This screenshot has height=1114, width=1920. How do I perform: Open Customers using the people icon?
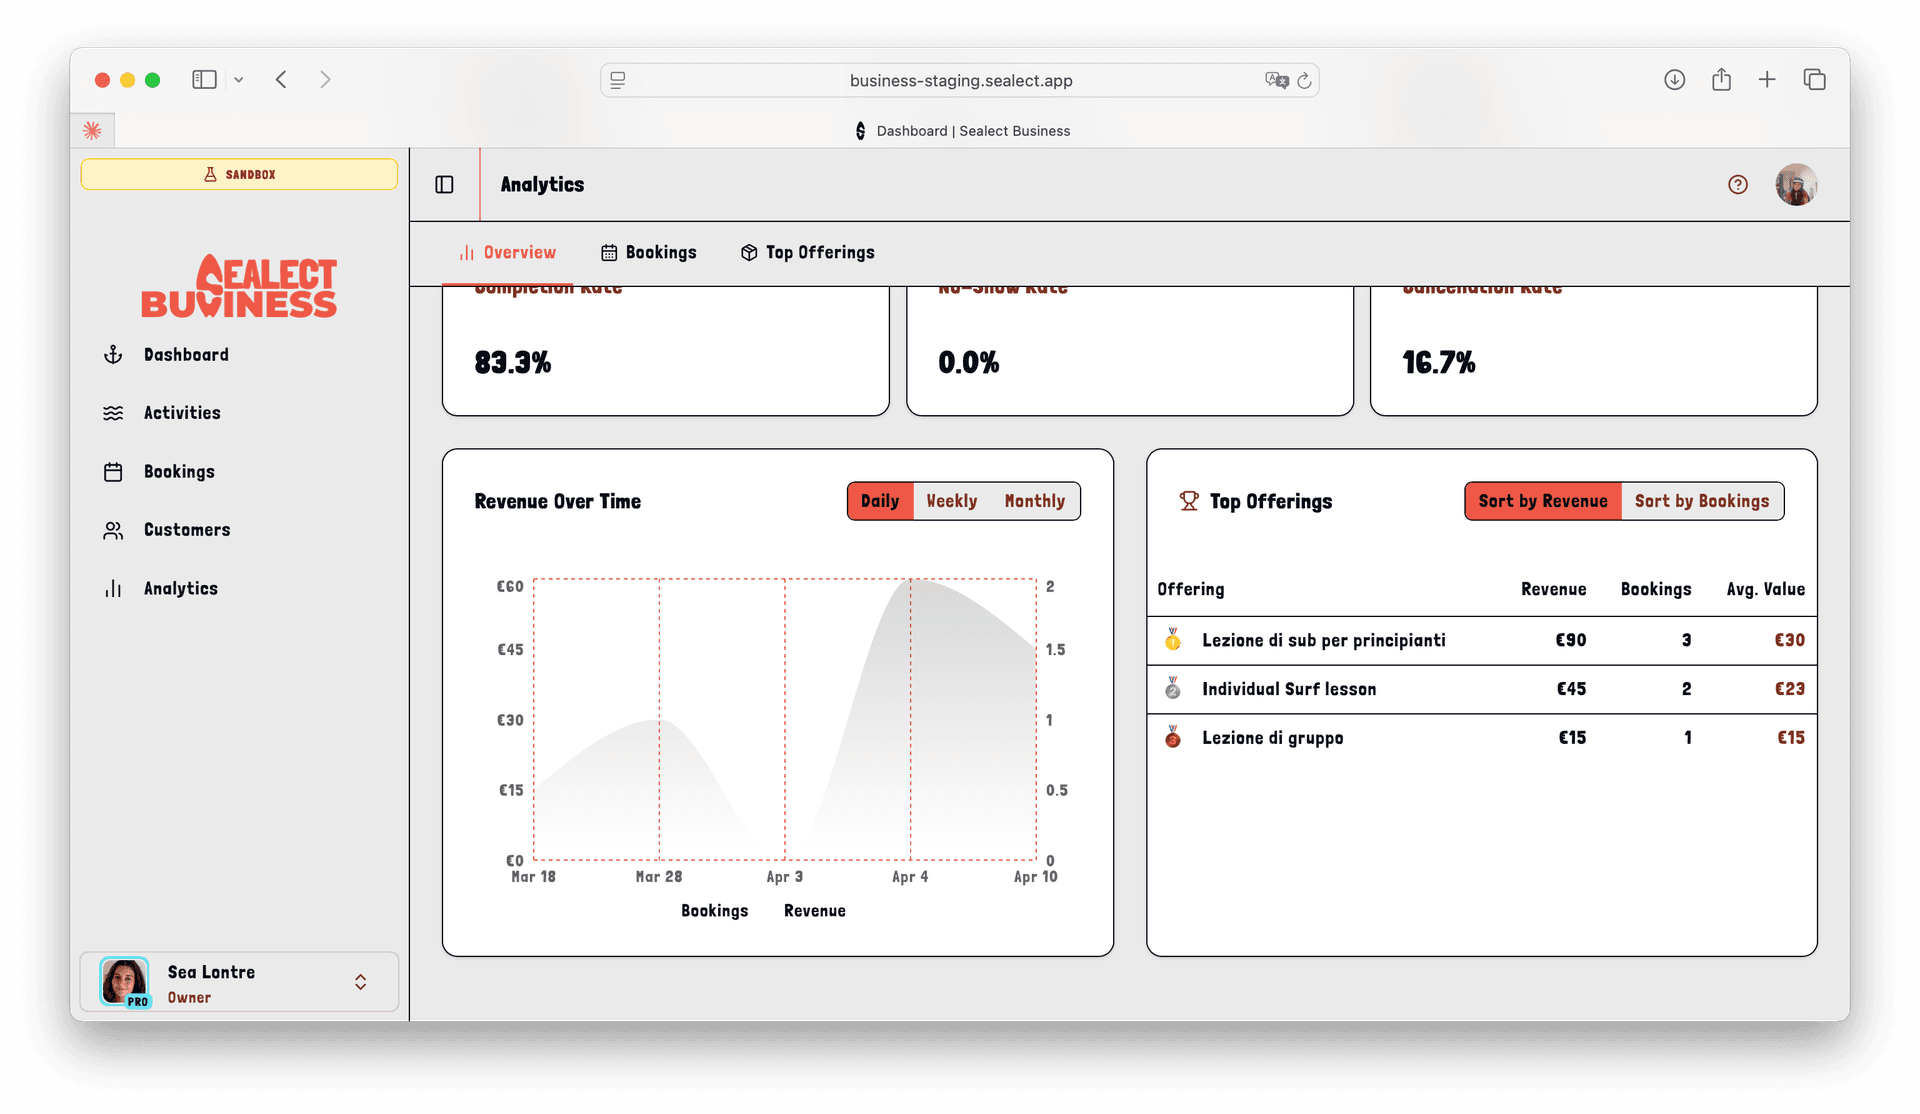[x=114, y=529]
